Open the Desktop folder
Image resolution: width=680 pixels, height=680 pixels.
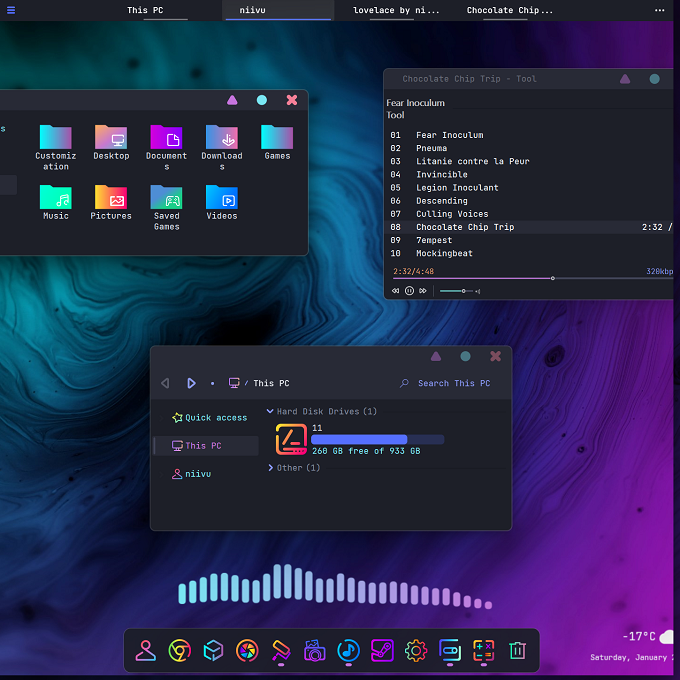point(111,143)
